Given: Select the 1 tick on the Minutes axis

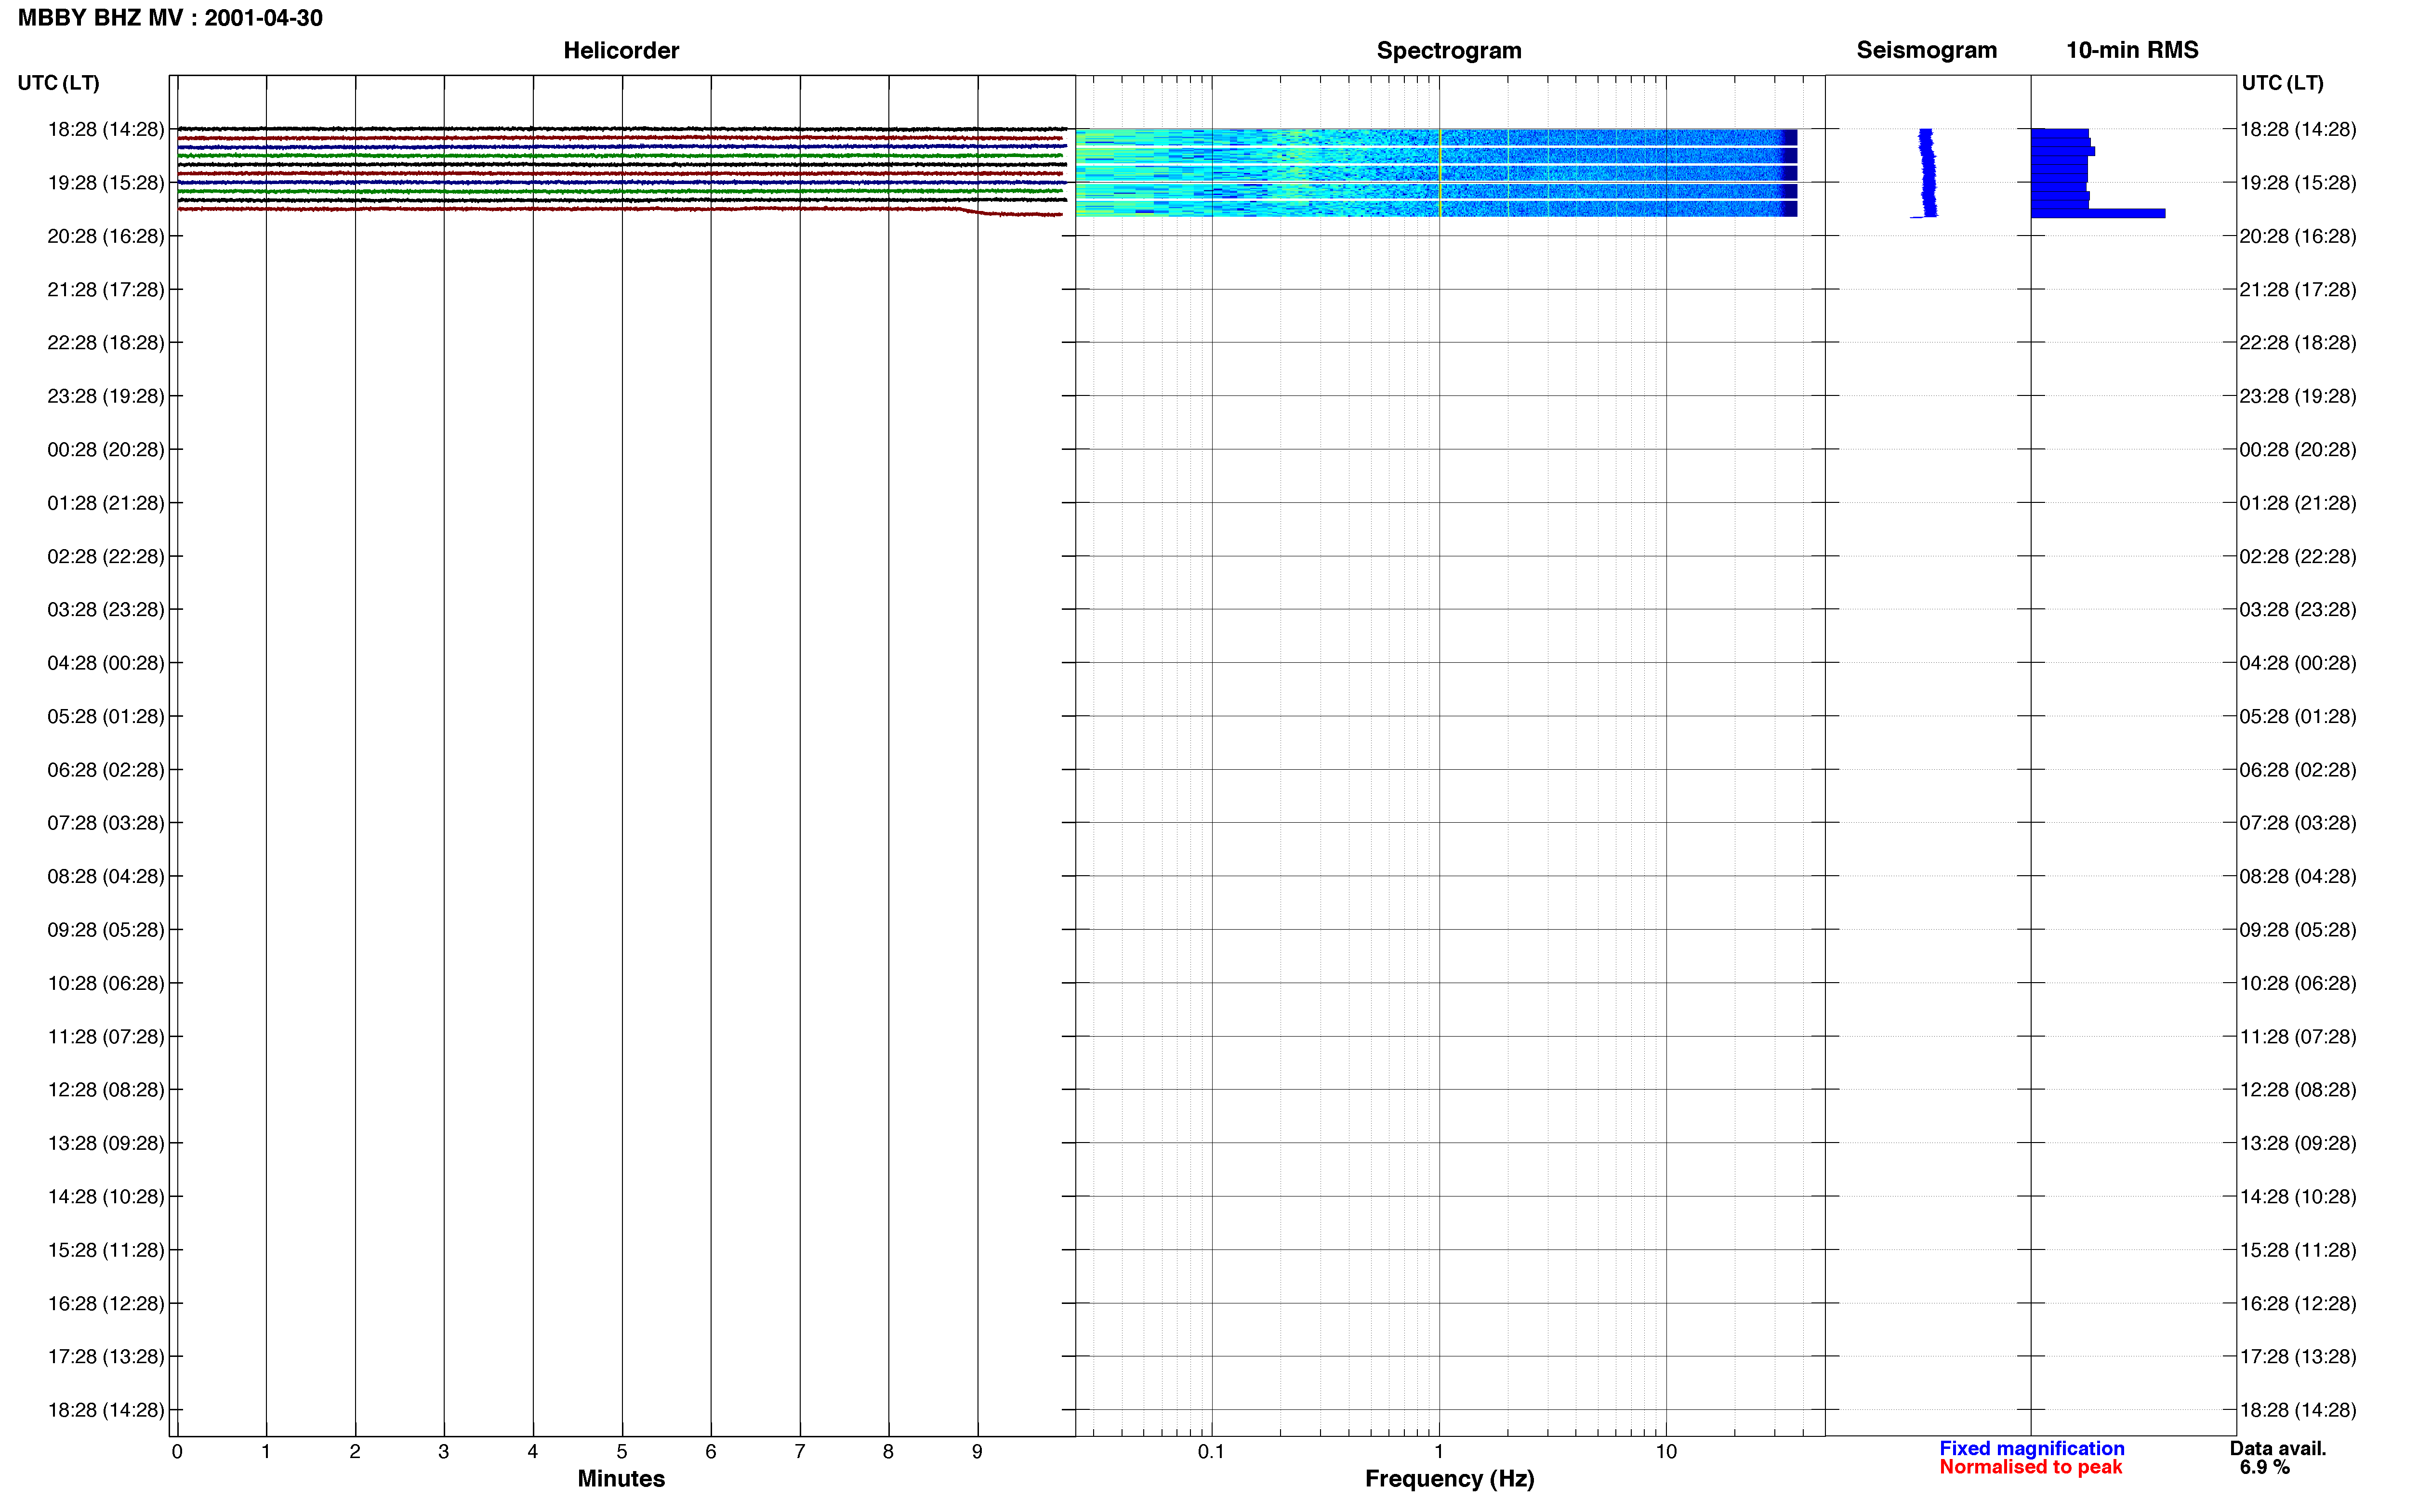Looking at the screenshot, I should pos(266,1451).
